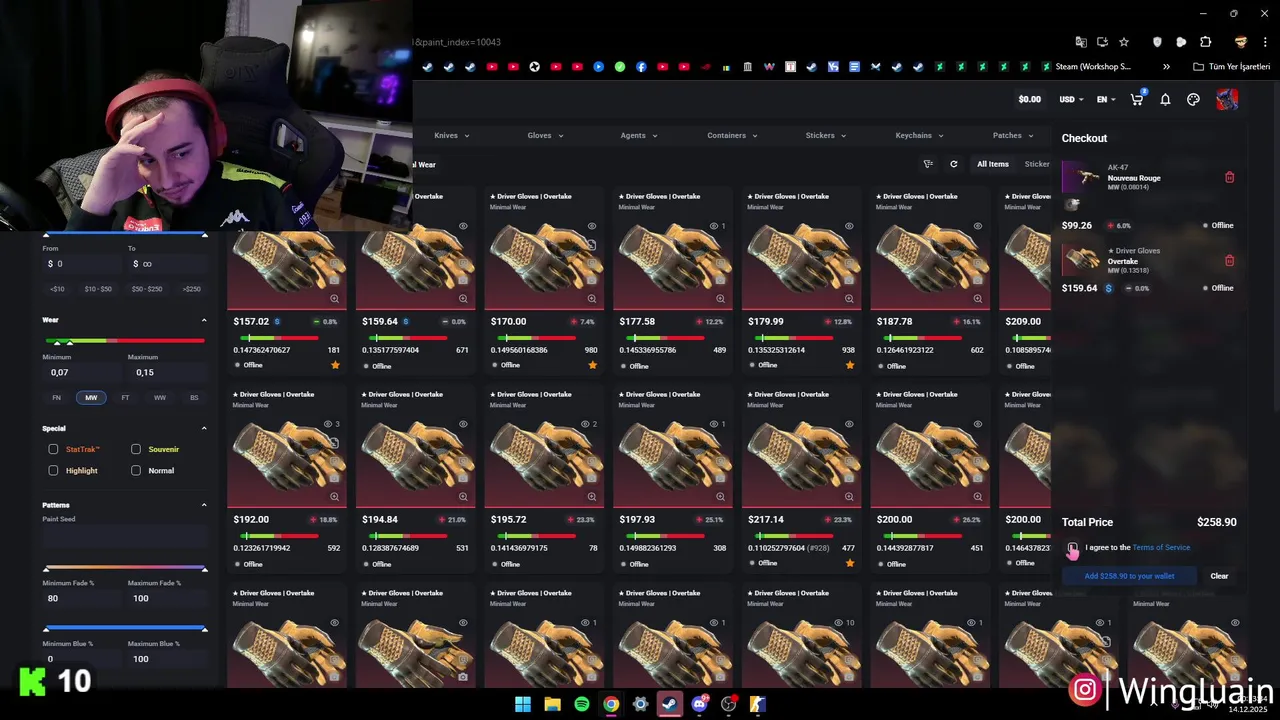Expand the Gloves category menu
Screen dimensions: 1280x720
[x=545, y=135]
